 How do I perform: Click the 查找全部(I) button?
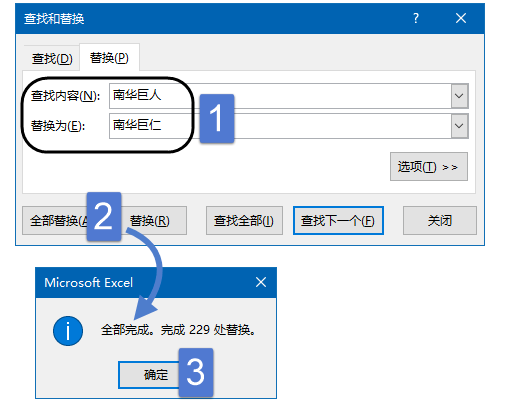click(244, 220)
